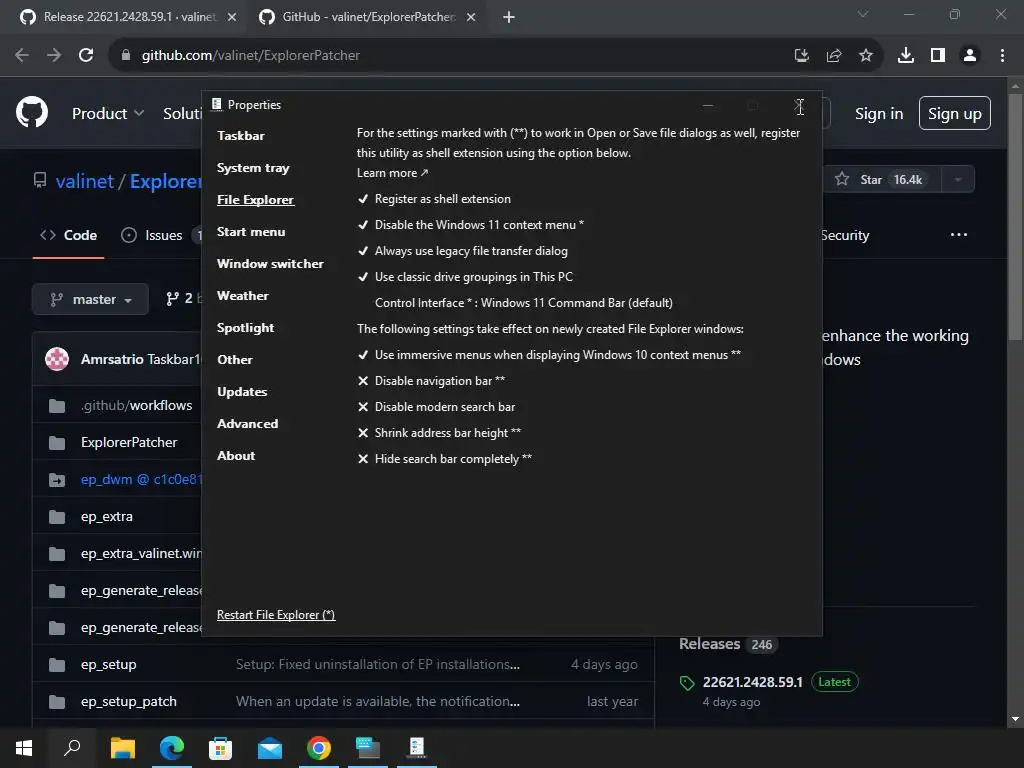
Task: Open Mail app from the taskbar
Action: [x=270, y=748]
